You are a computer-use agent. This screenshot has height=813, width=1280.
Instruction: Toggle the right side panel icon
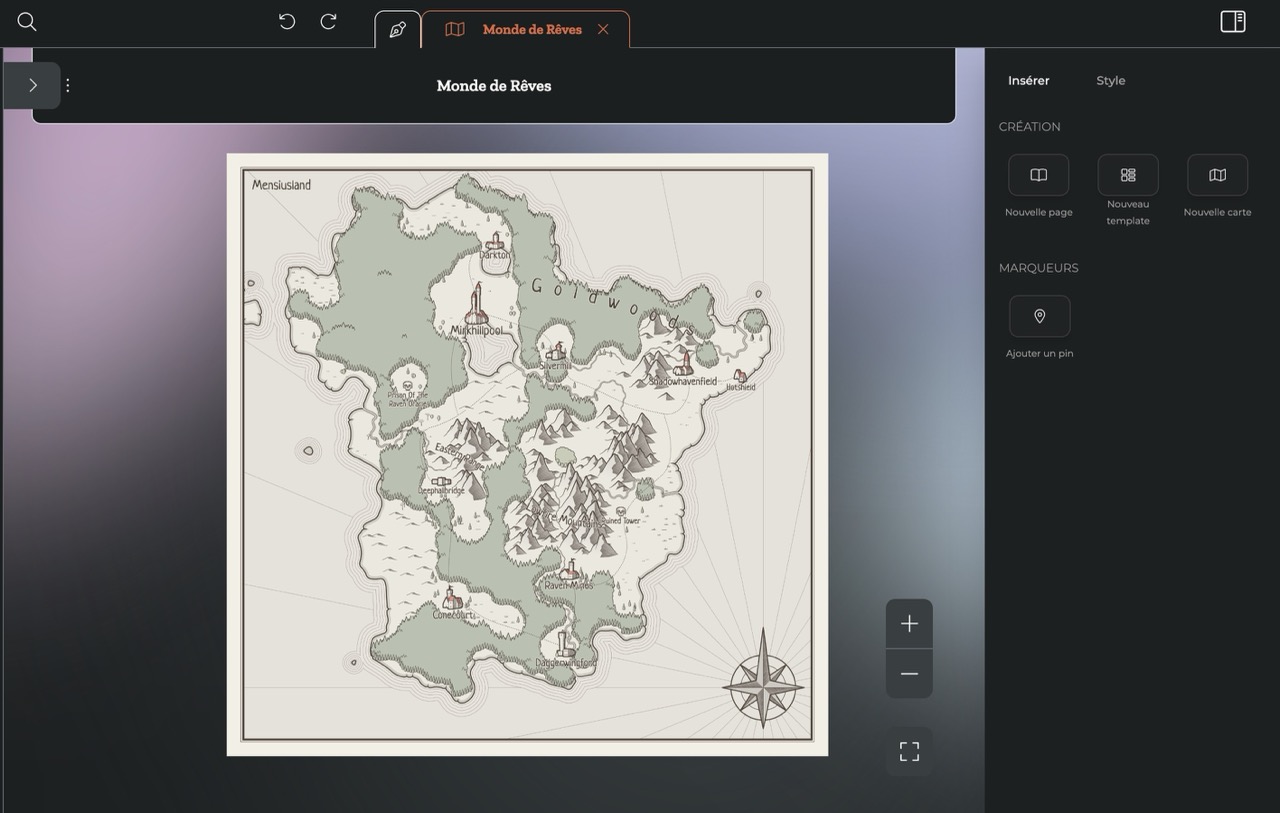pyautogui.click(x=1233, y=22)
